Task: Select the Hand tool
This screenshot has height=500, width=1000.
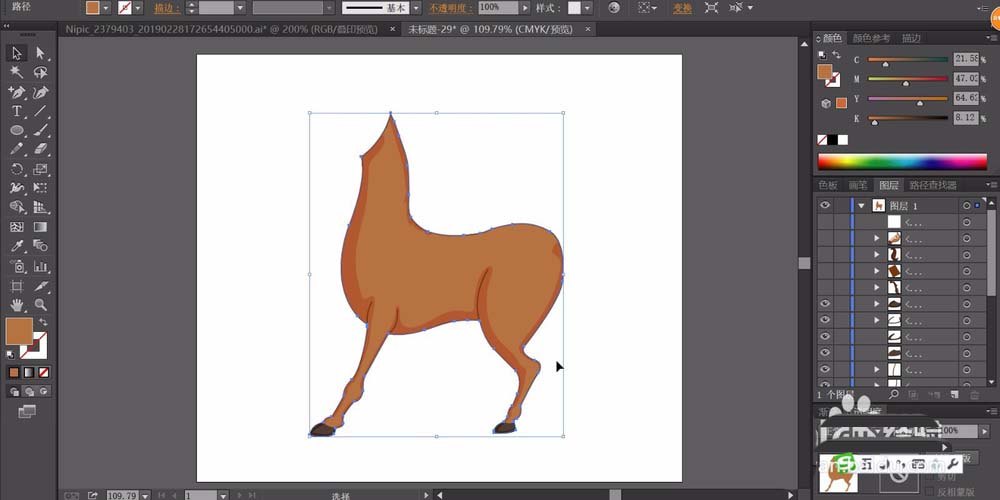Action: coord(17,304)
